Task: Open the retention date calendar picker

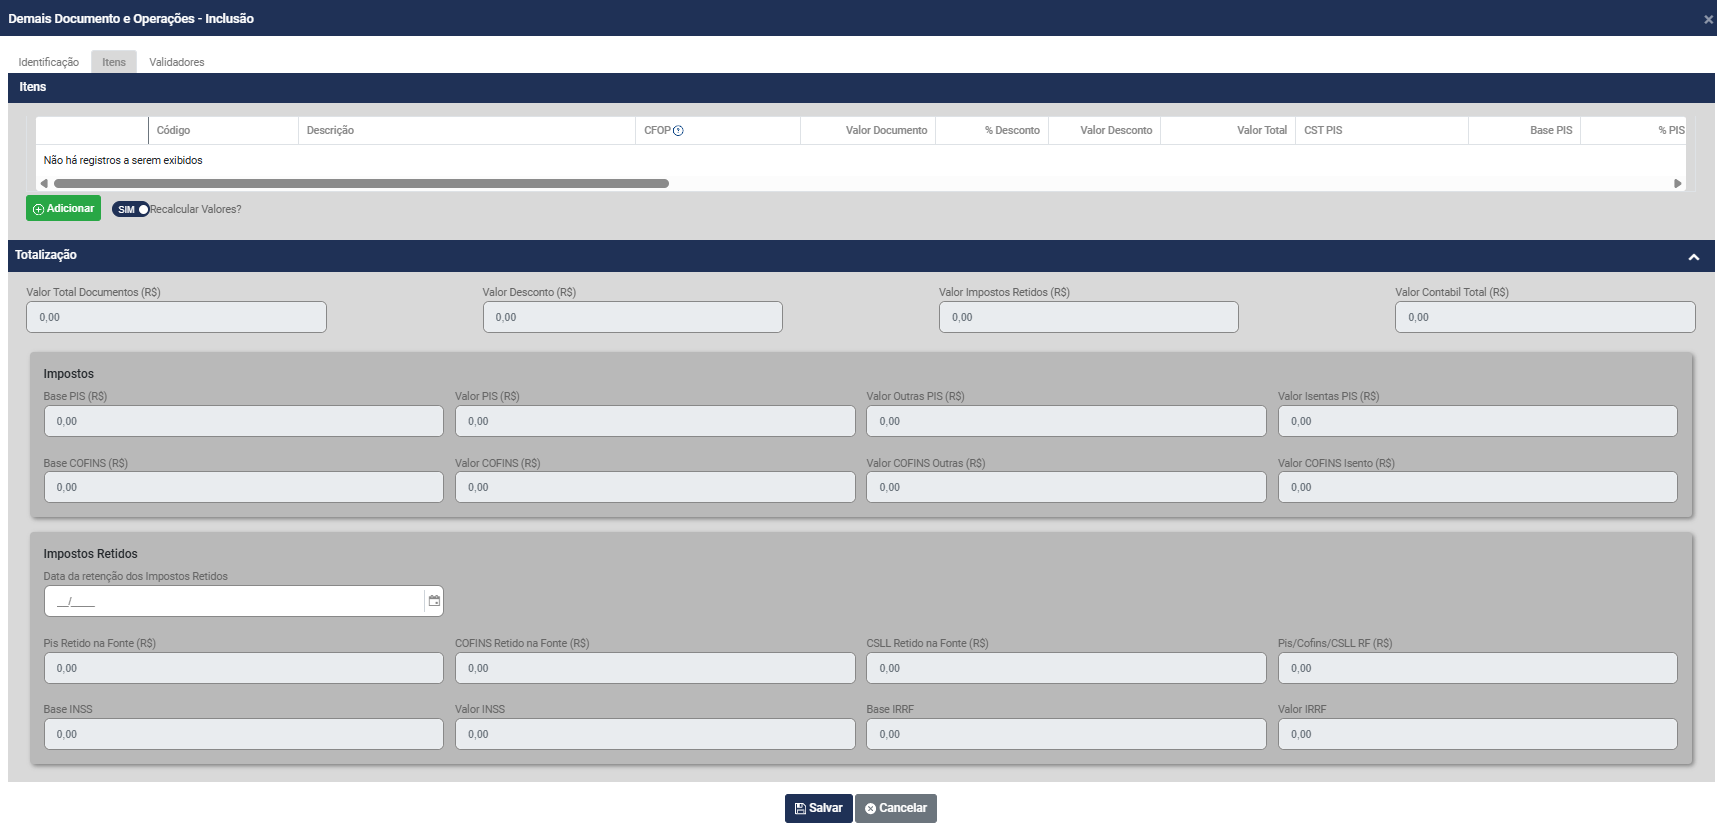Action: click(434, 601)
